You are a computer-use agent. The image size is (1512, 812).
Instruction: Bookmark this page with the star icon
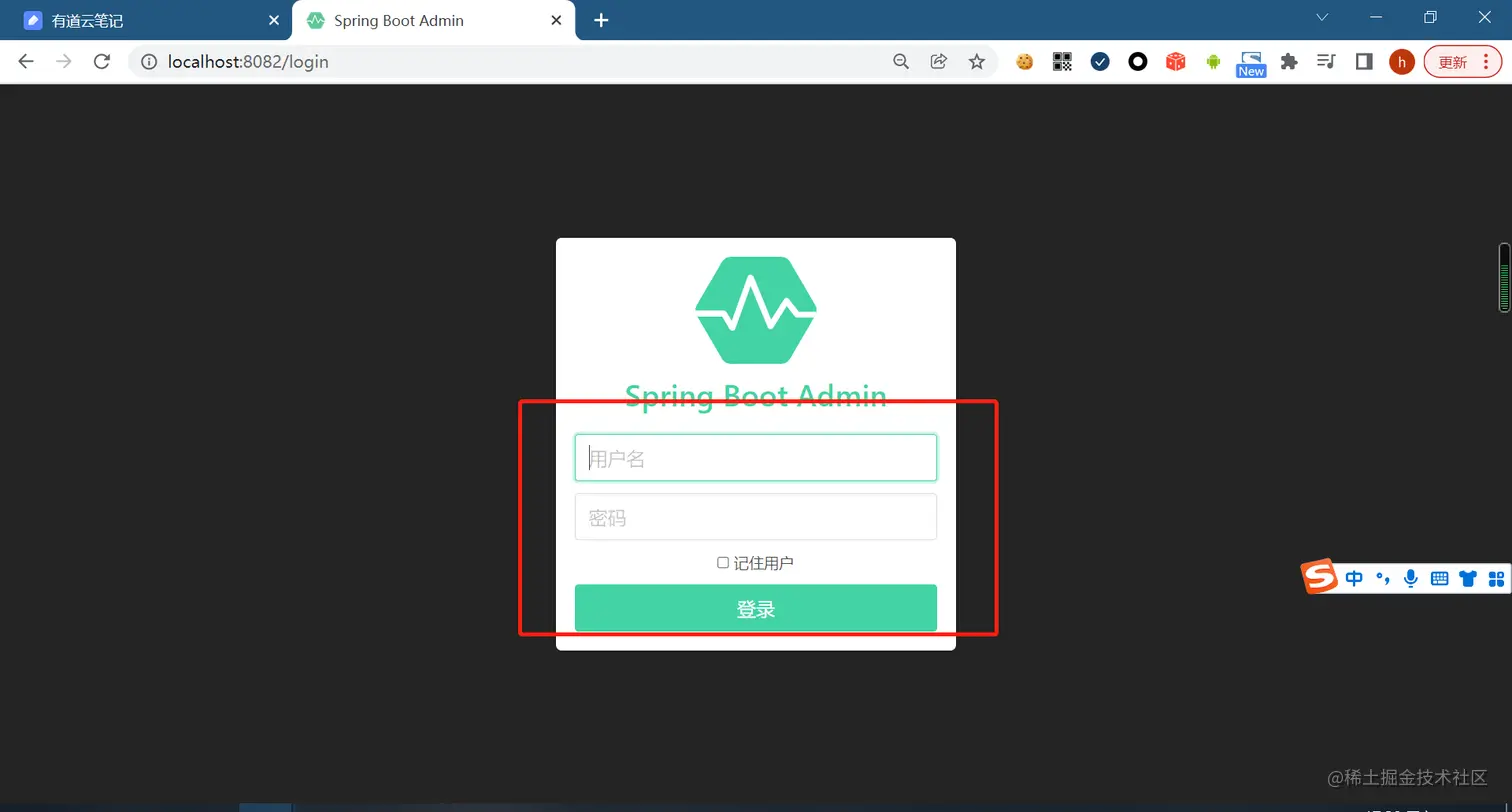[x=977, y=62]
